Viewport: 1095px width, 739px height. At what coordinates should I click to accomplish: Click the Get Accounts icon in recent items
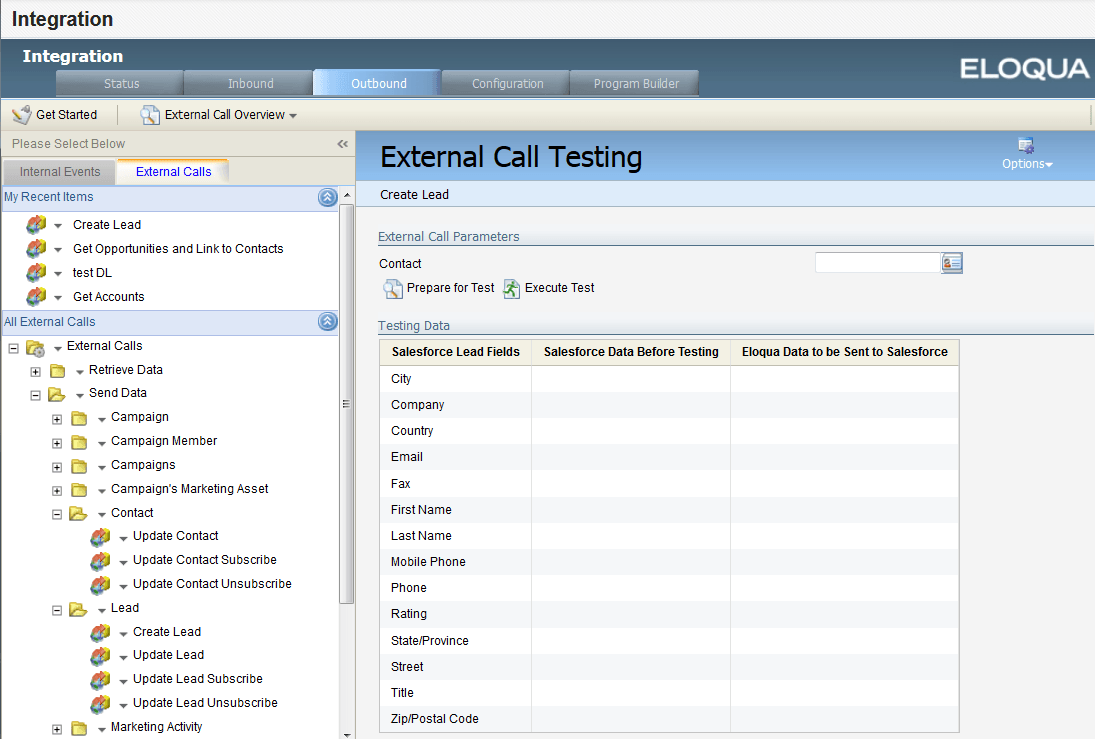pyautogui.click(x=37, y=296)
